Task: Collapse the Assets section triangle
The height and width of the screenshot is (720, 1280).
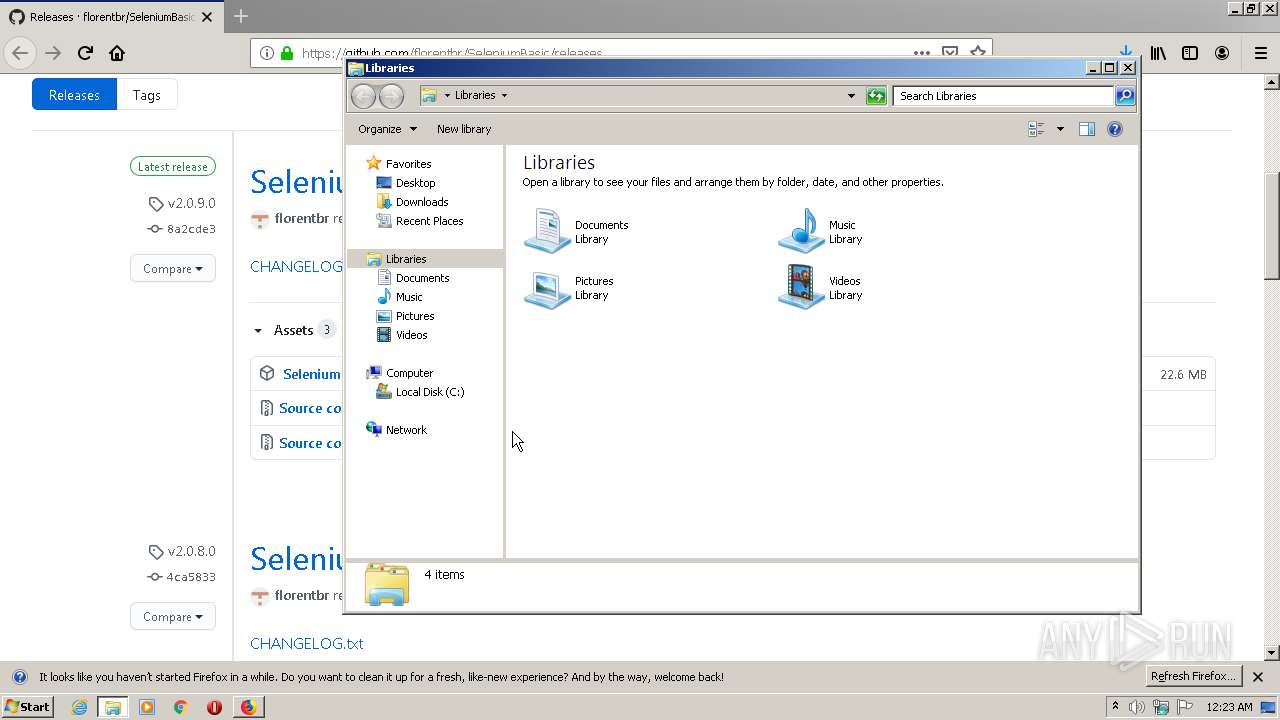Action: point(258,330)
